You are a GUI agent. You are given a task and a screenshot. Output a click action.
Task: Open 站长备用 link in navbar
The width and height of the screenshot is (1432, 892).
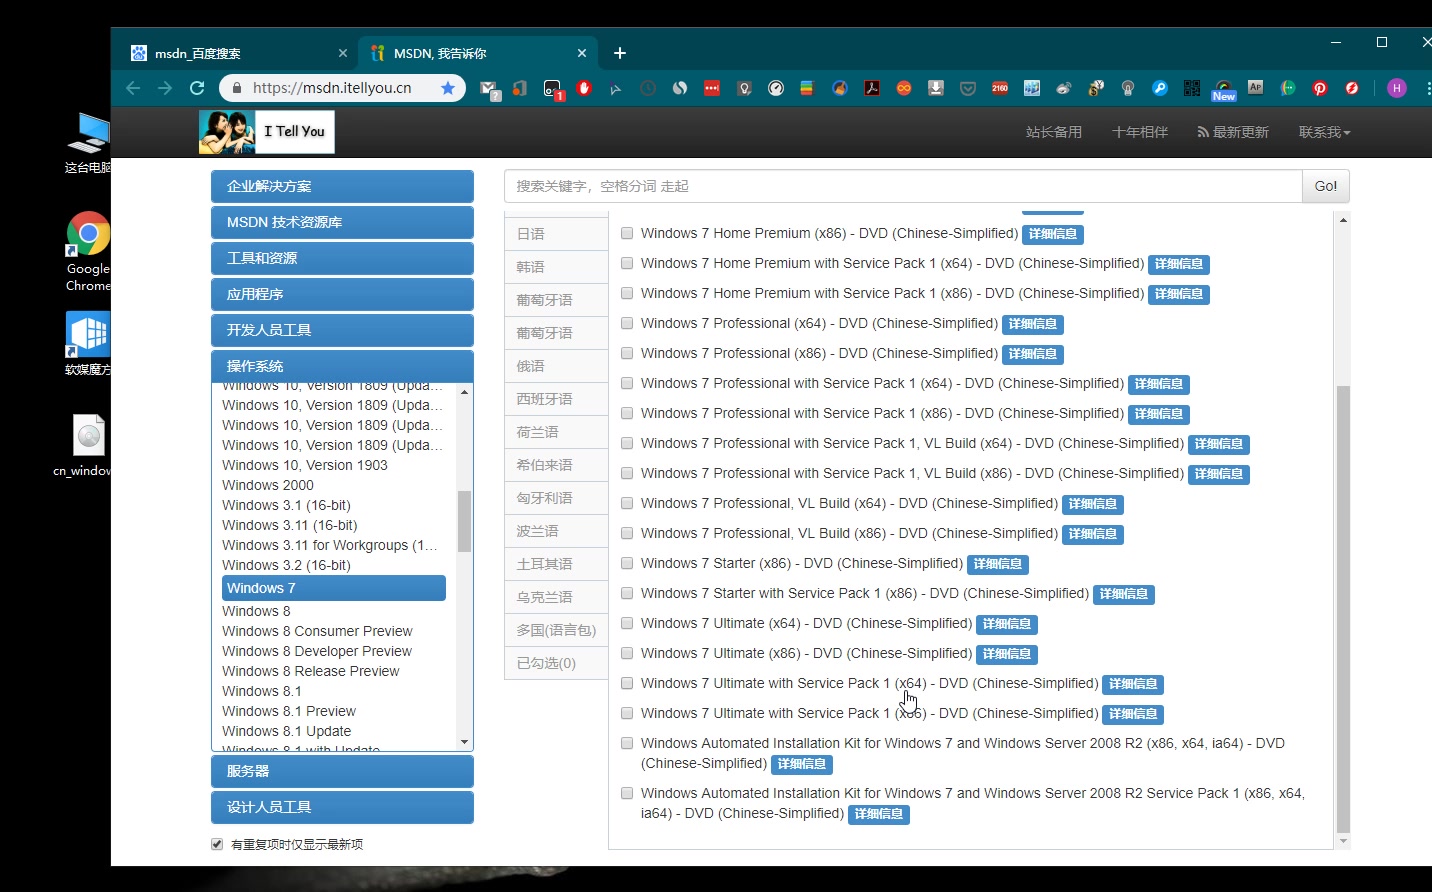pos(1054,132)
